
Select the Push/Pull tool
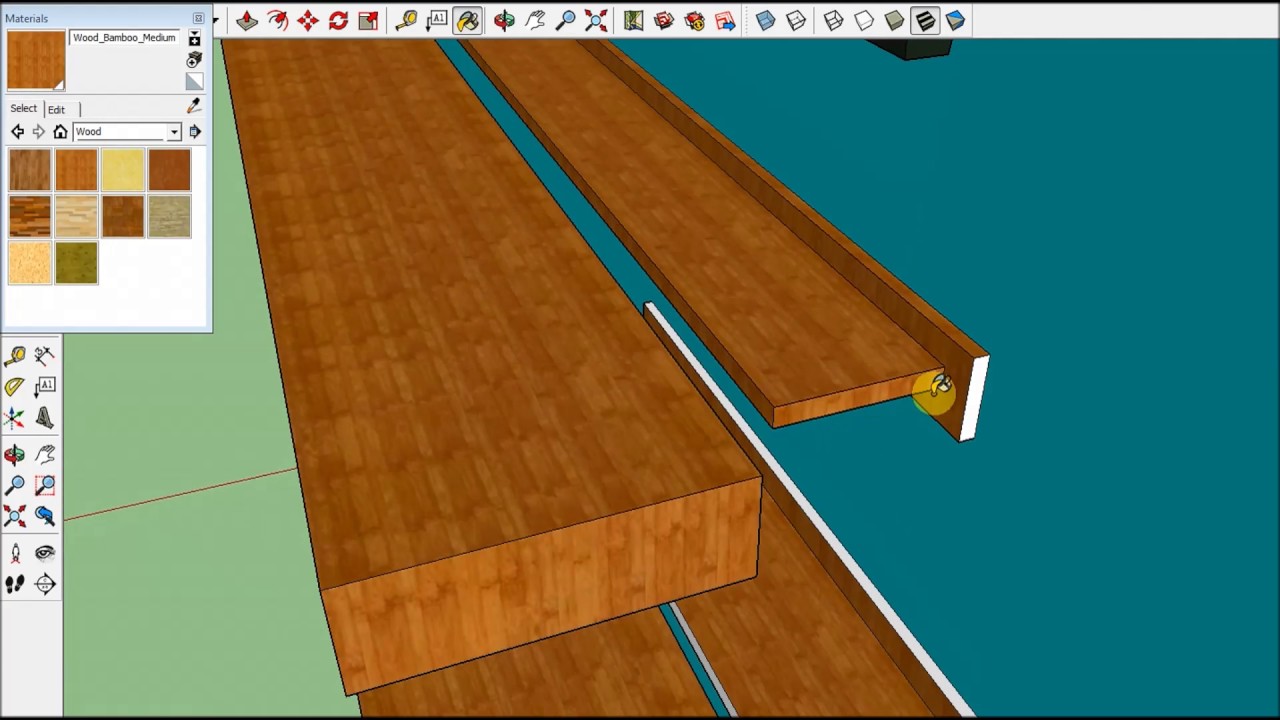click(x=247, y=20)
